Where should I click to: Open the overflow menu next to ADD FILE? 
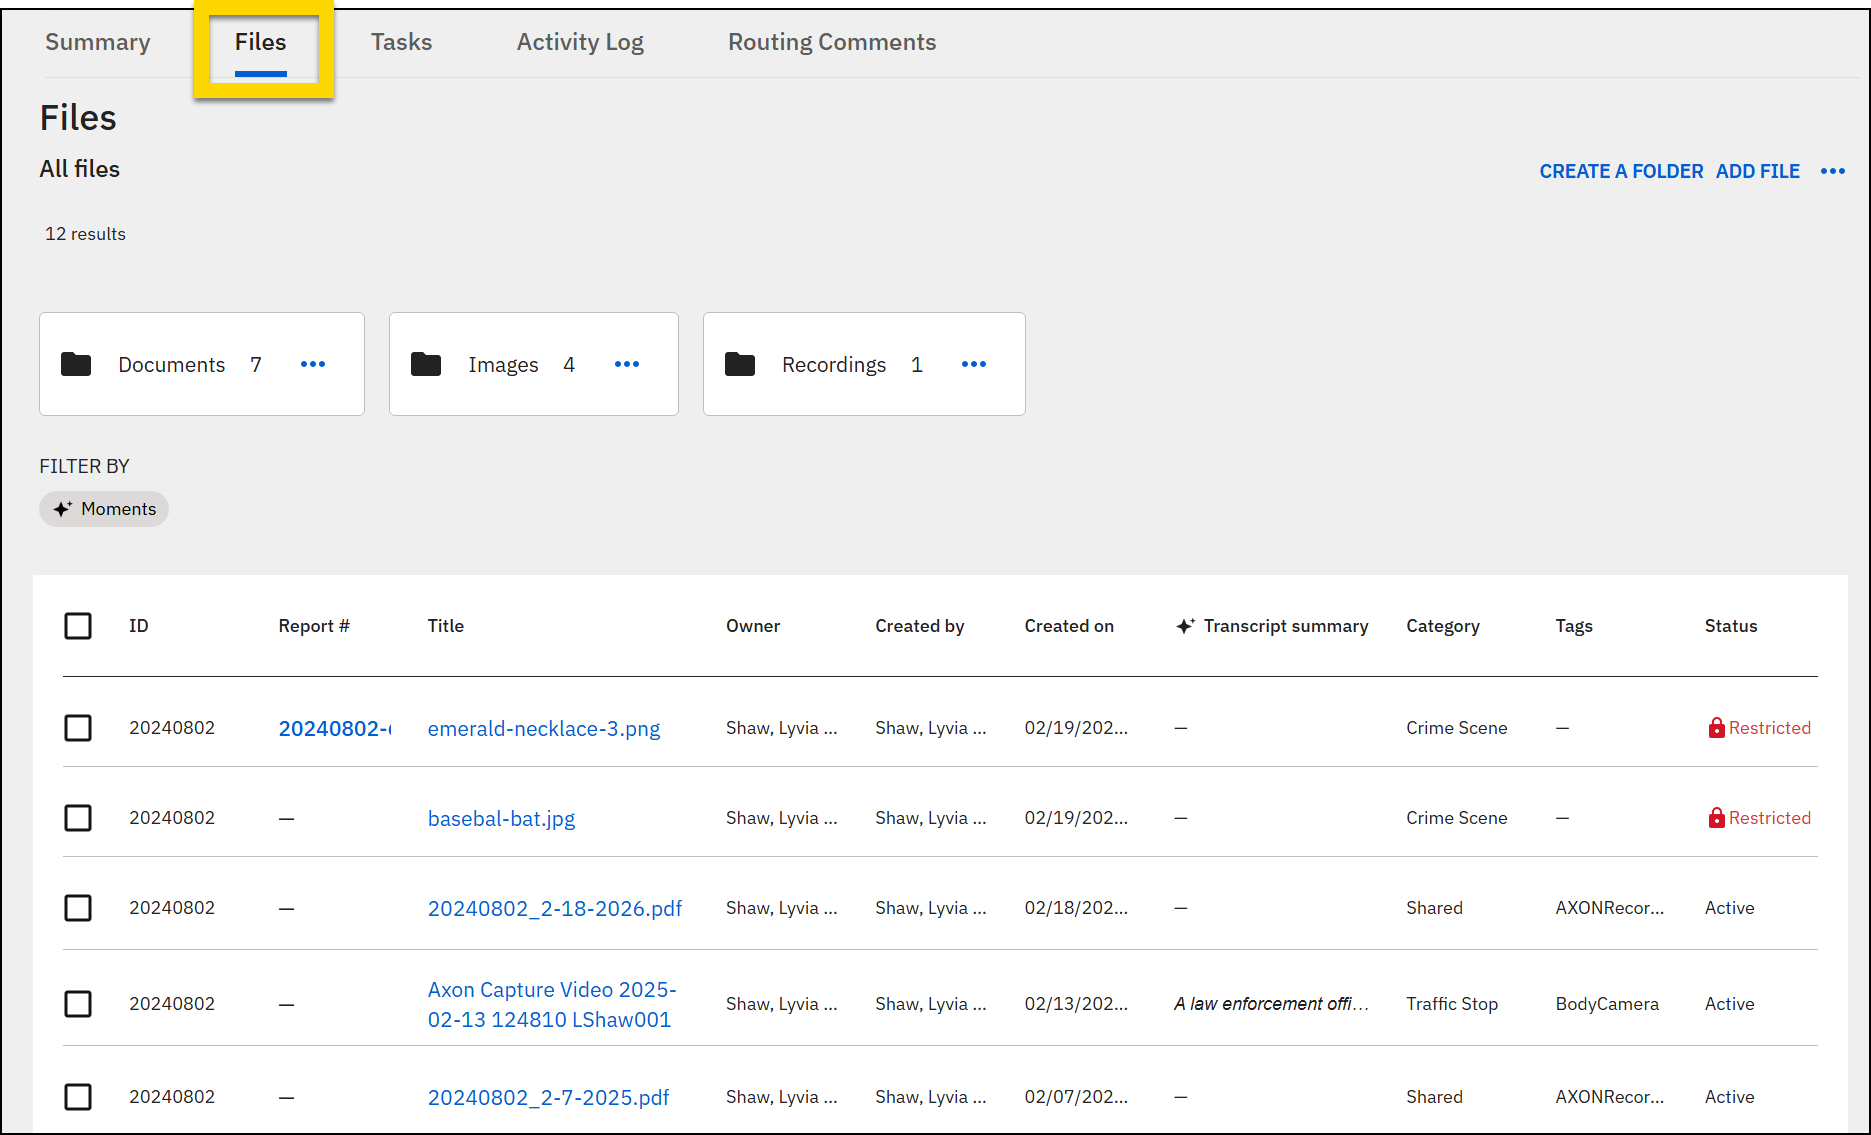(1834, 171)
